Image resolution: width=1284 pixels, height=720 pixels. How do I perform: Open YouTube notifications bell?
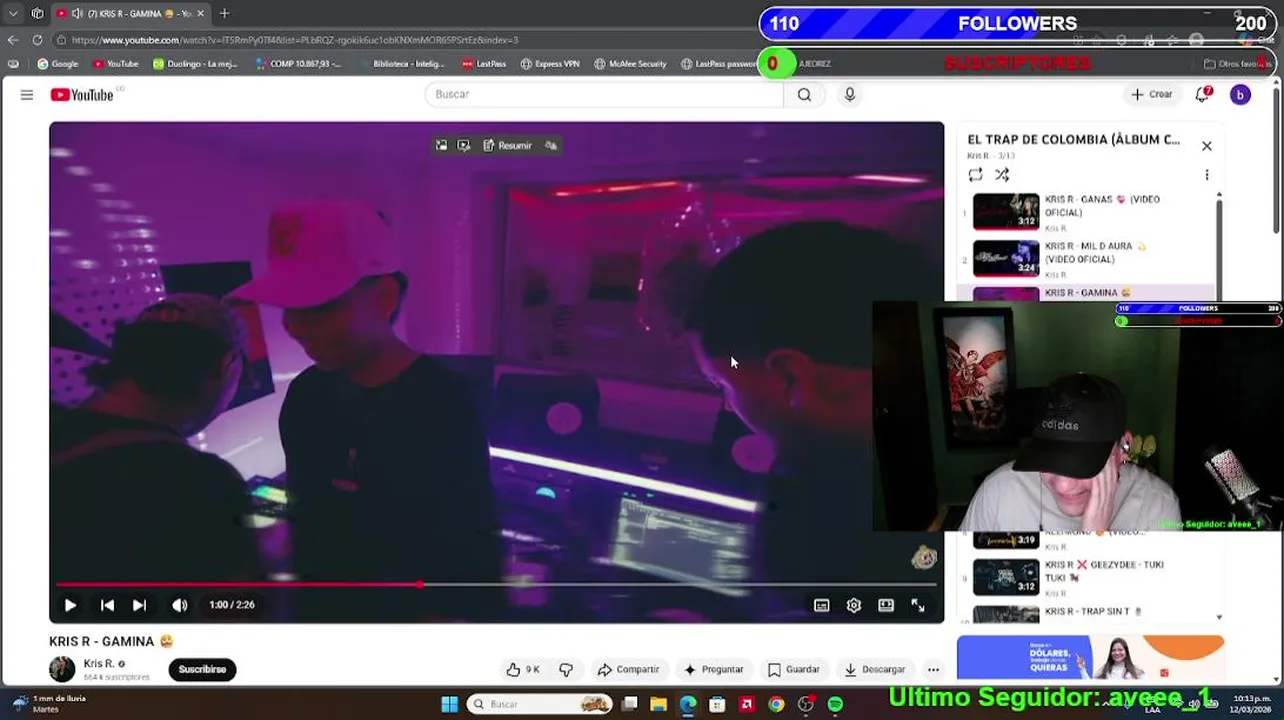pos(1203,94)
